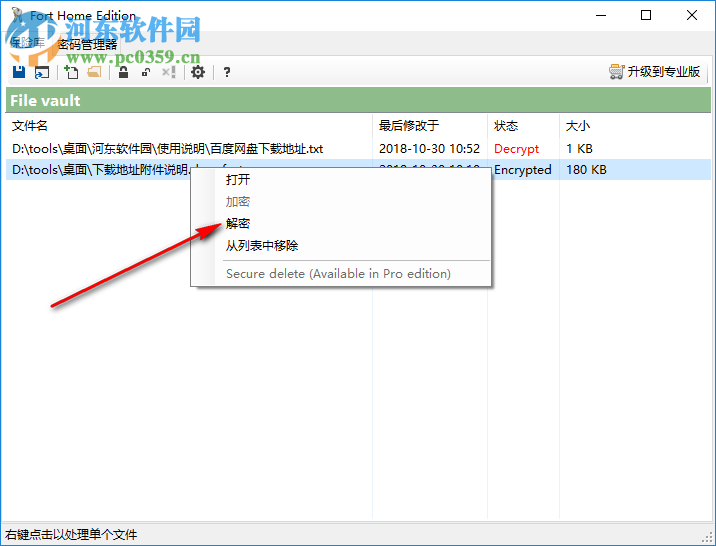Click the shopping cart upgrade icon
Image resolution: width=716 pixels, height=546 pixels.
616,72
